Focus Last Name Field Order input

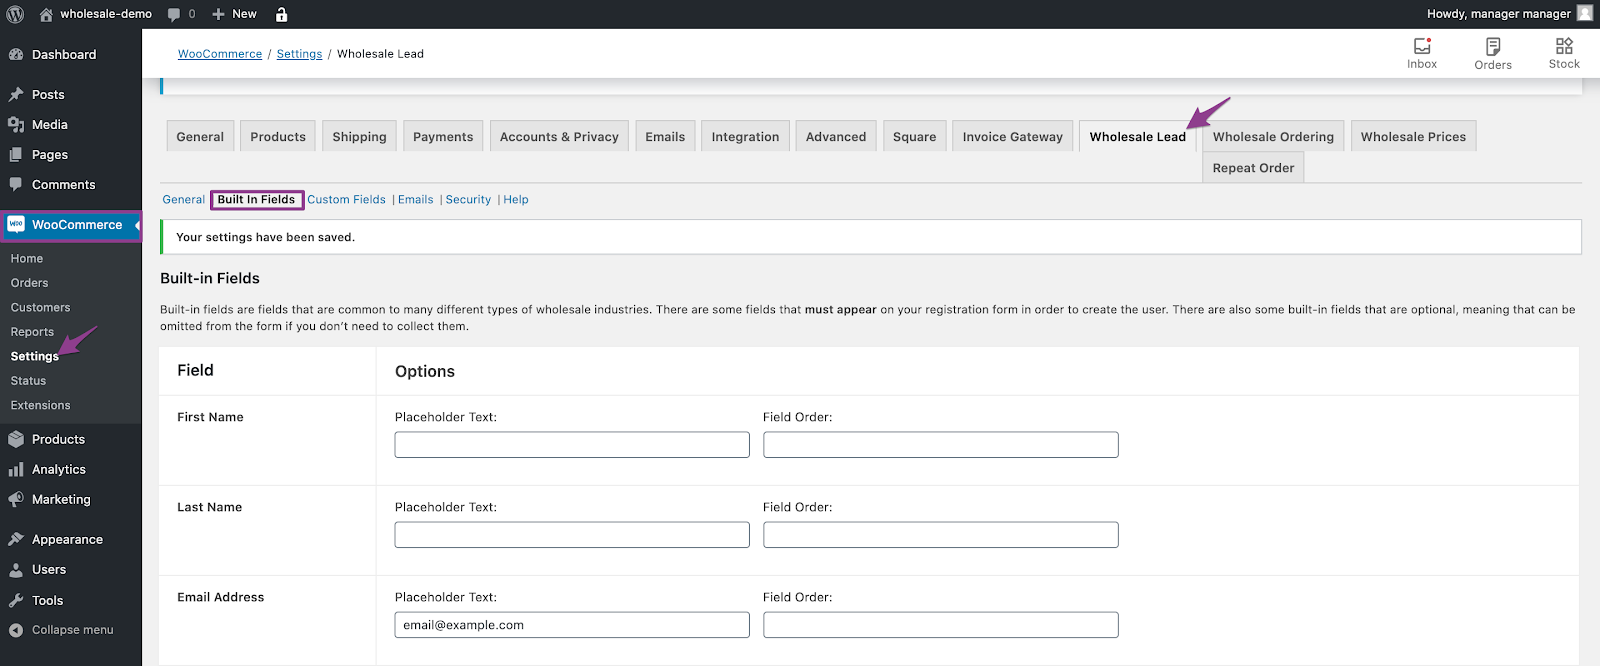(x=941, y=534)
